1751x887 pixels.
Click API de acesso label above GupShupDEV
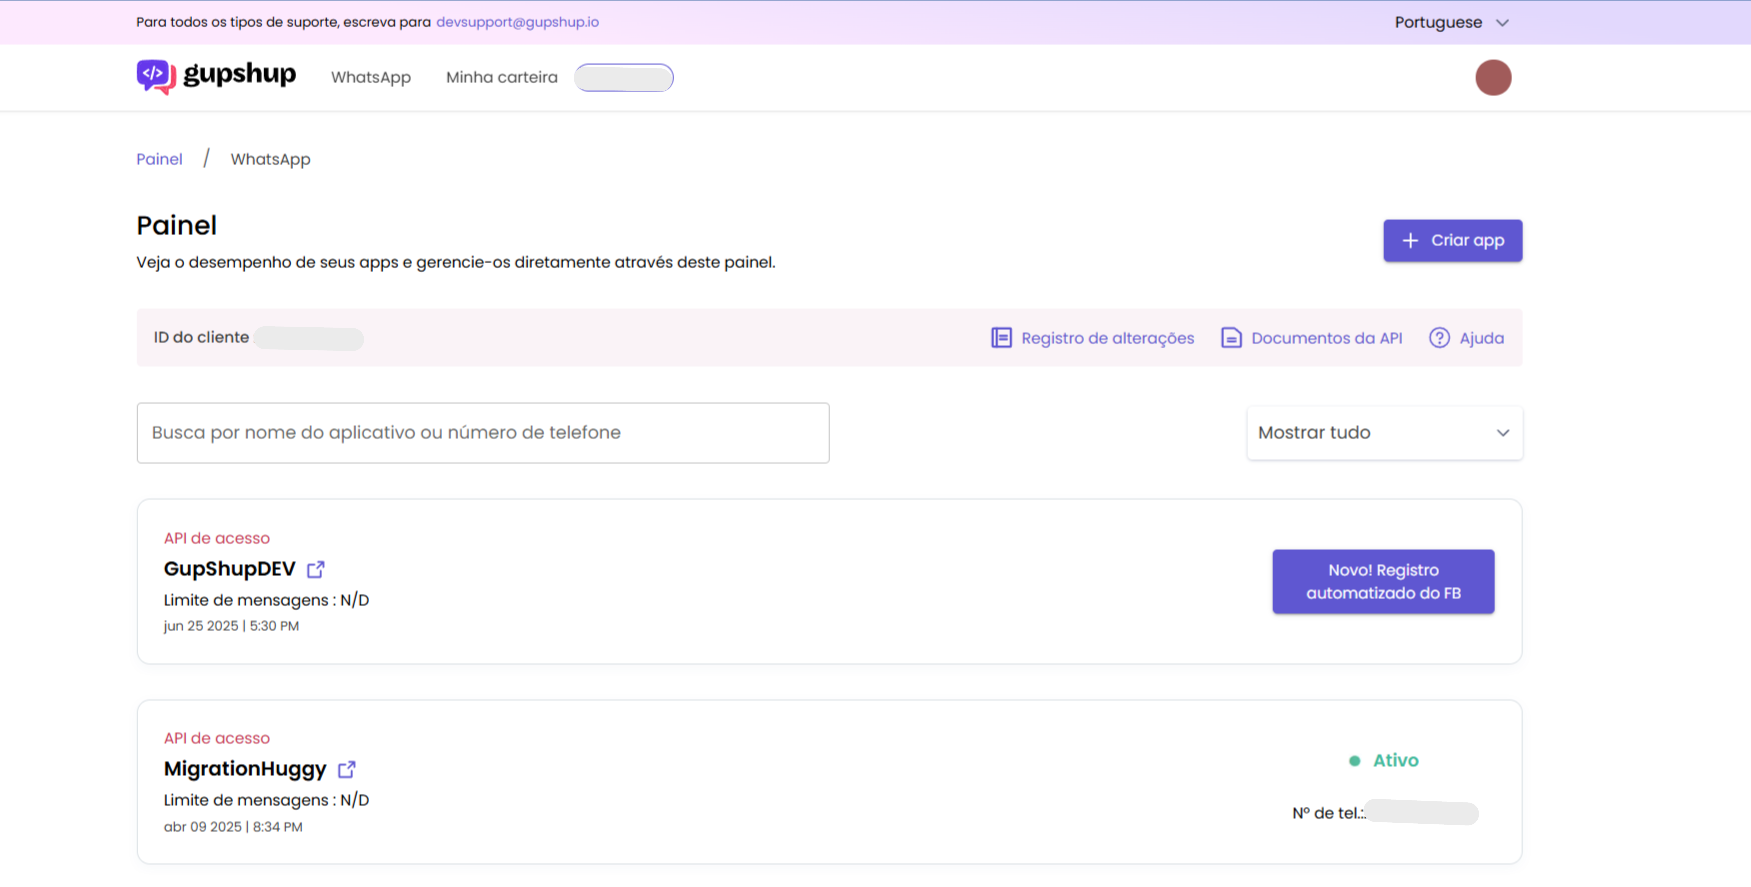(217, 538)
